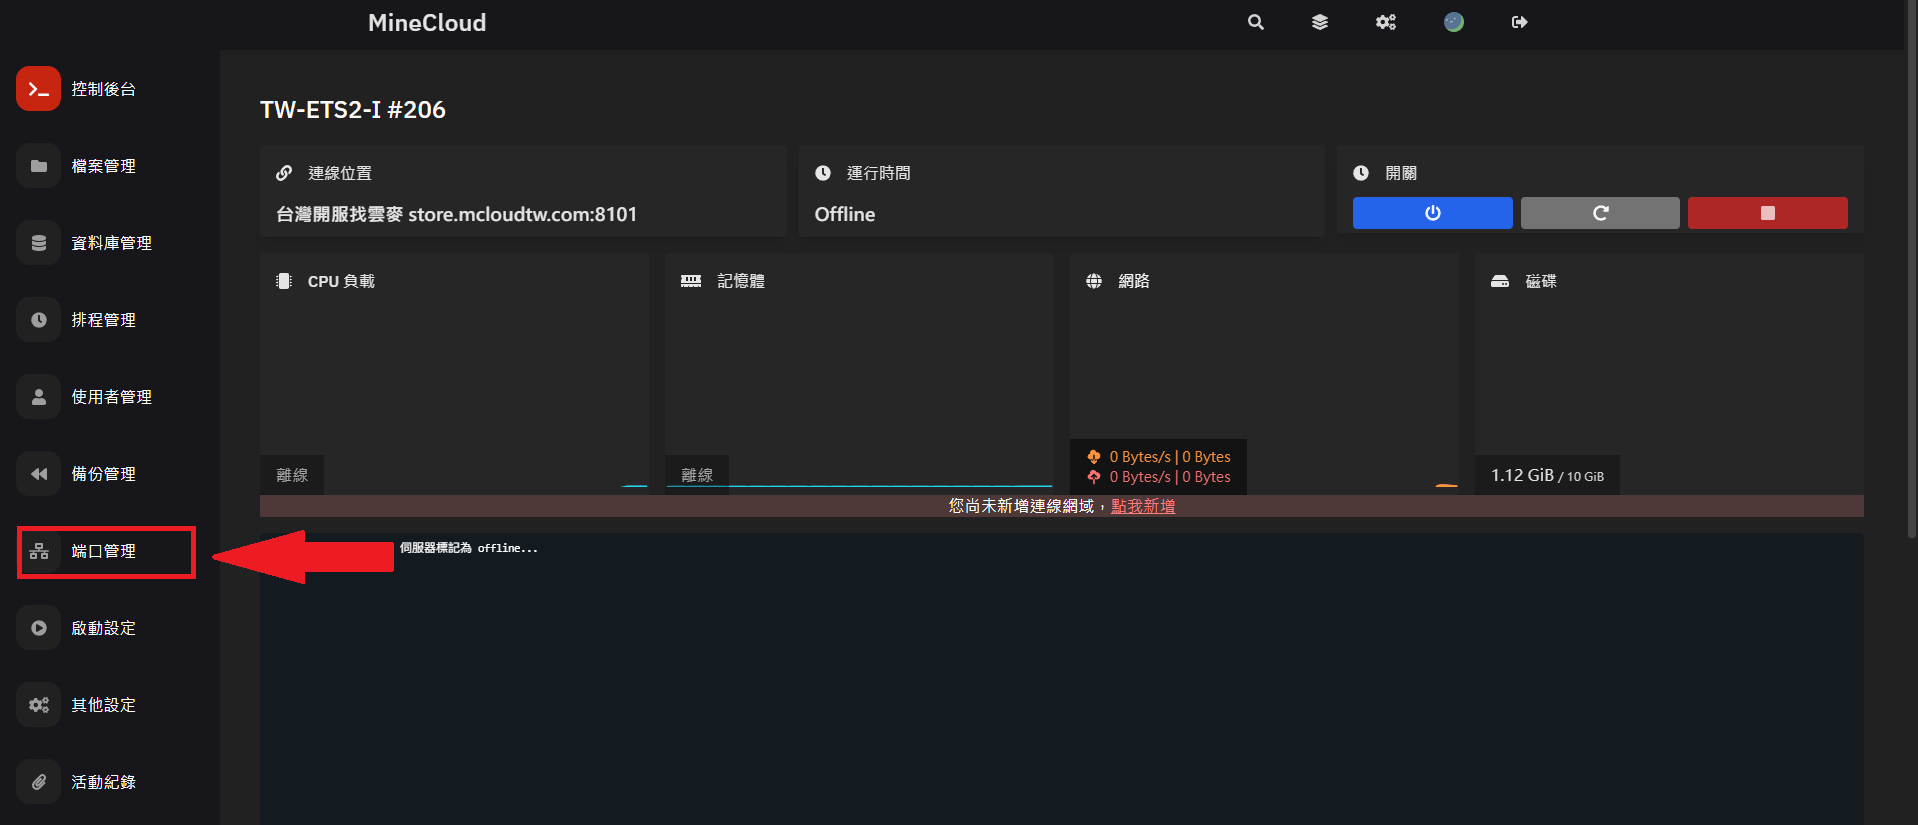Image resolution: width=1918 pixels, height=825 pixels.
Task: Open the user avatar in header
Action: pos(1454,22)
